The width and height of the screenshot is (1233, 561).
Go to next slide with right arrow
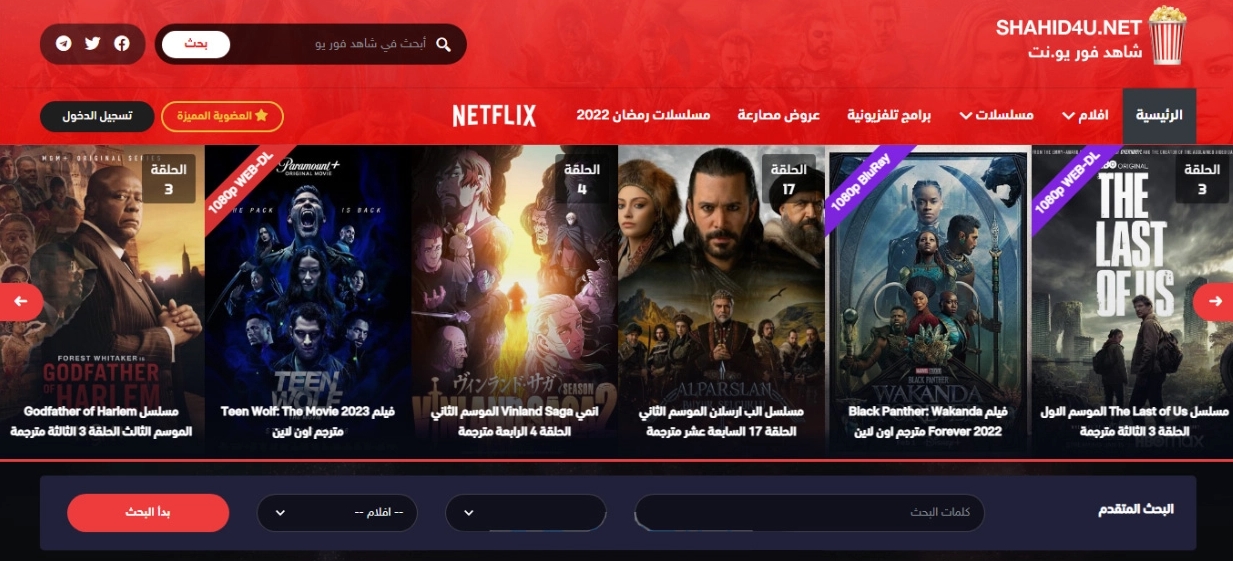pyautogui.click(x=1214, y=301)
